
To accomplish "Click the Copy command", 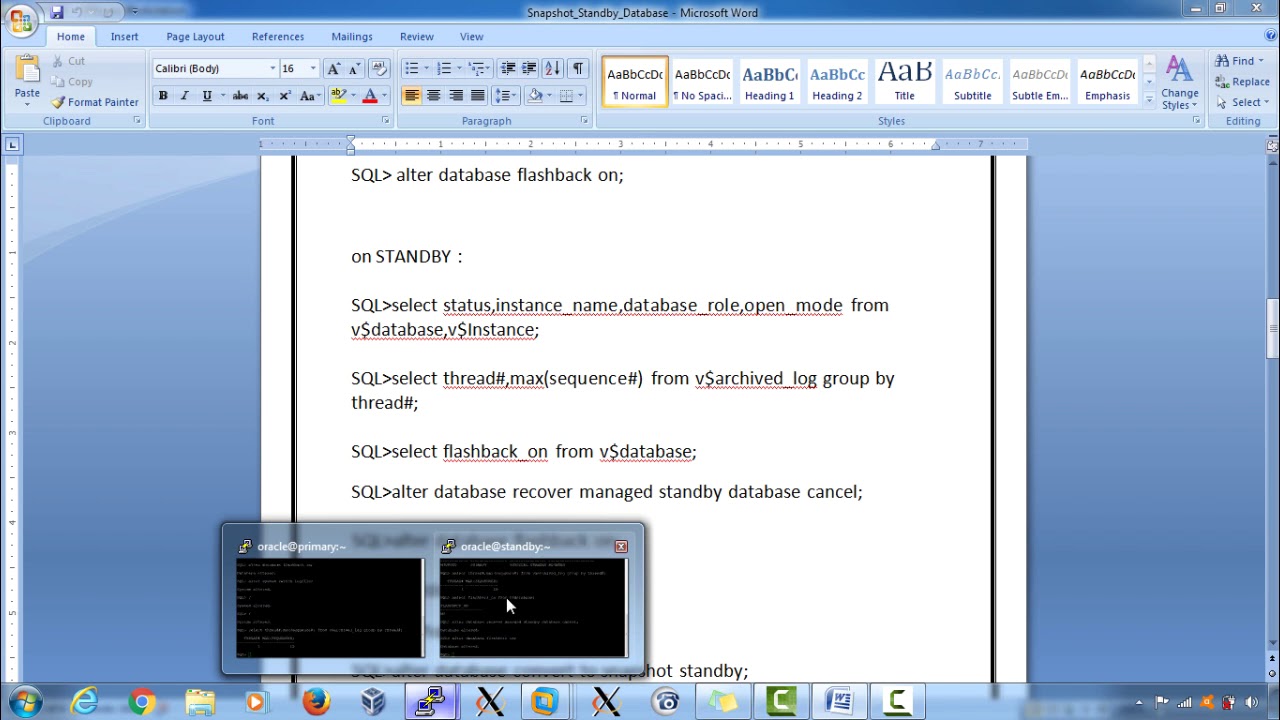I will [x=71, y=82].
